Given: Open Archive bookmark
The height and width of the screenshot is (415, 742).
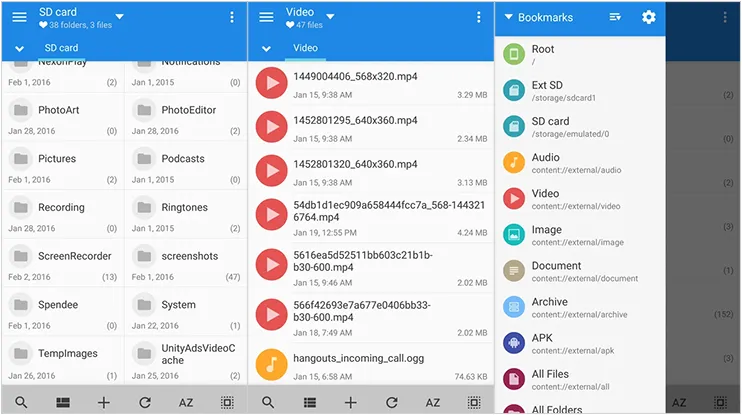Looking at the screenshot, I should tap(580, 307).
